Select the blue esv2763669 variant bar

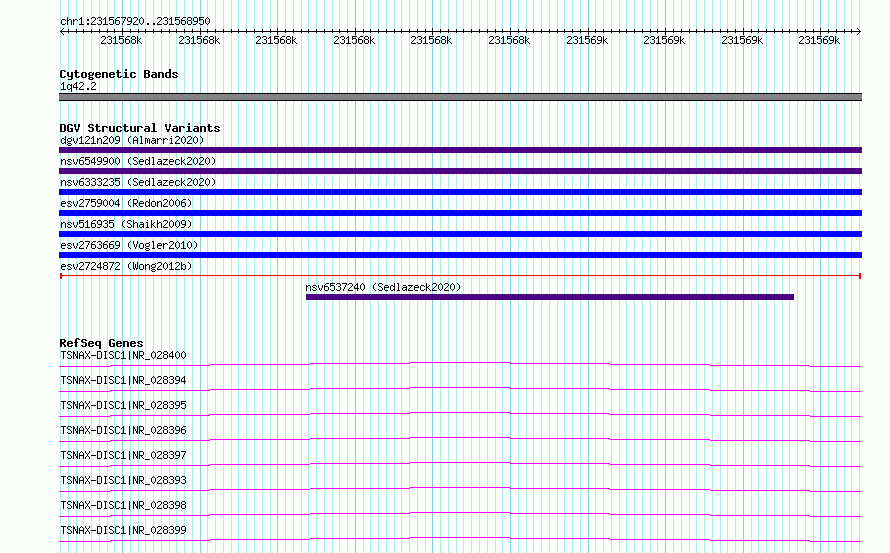point(460,255)
